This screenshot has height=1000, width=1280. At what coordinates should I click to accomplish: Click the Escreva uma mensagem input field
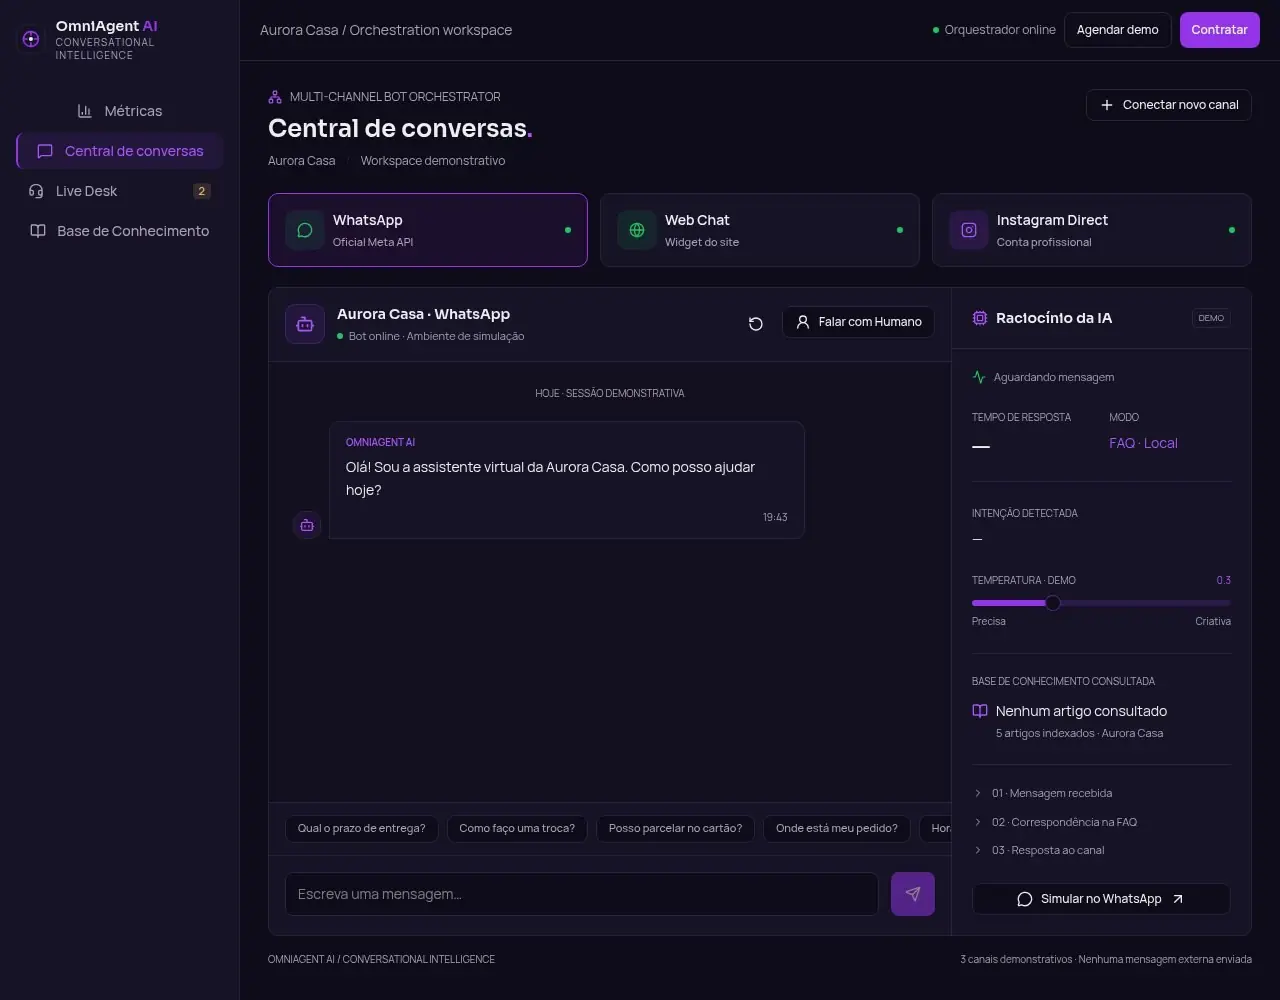pyautogui.click(x=581, y=894)
